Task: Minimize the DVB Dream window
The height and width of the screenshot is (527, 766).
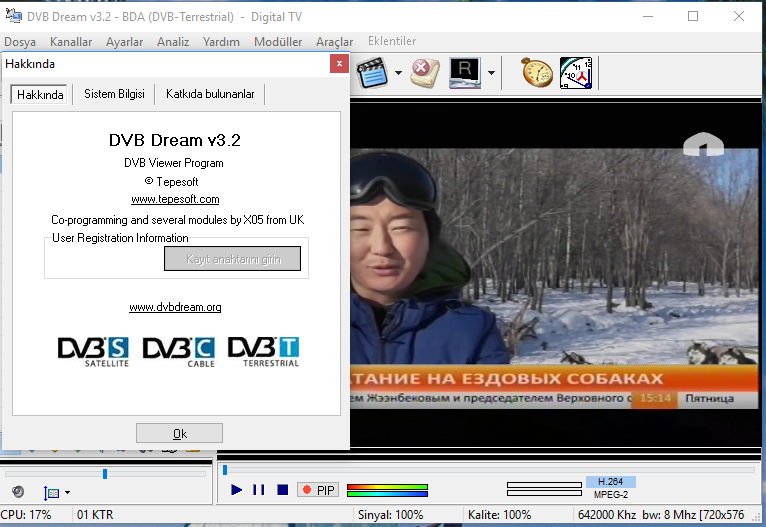Action: pyautogui.click(x=648, y=16)
